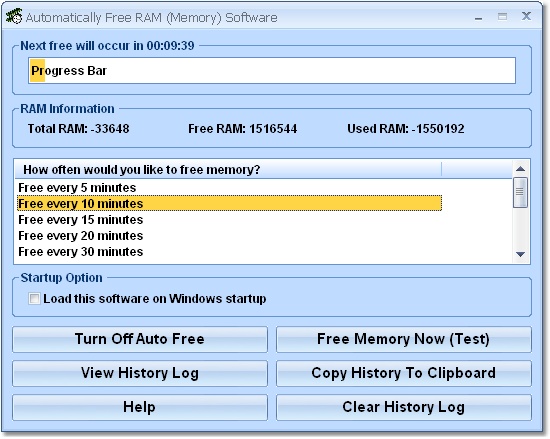Copy History To Clipboard

pyautogui.click(x=404, y=373)
